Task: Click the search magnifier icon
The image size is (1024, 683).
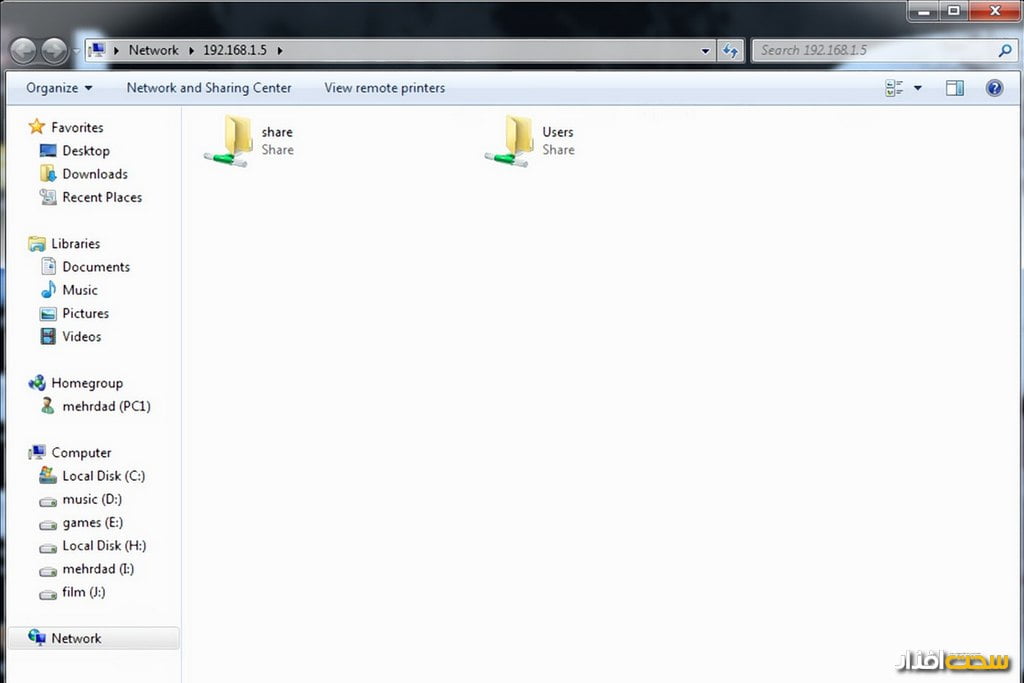Action: click(x=1005, y=50)
